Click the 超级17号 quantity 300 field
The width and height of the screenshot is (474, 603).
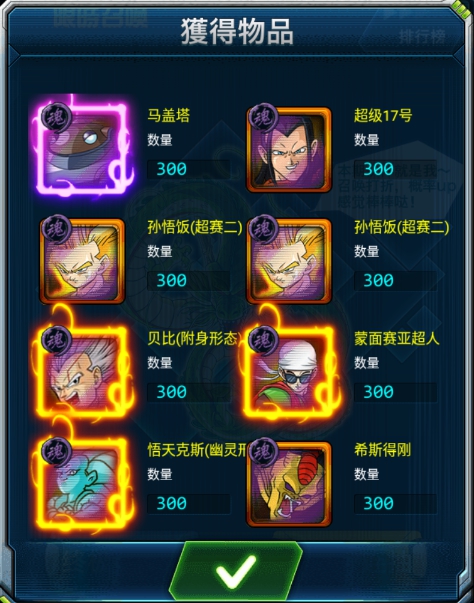pos(395,169)
